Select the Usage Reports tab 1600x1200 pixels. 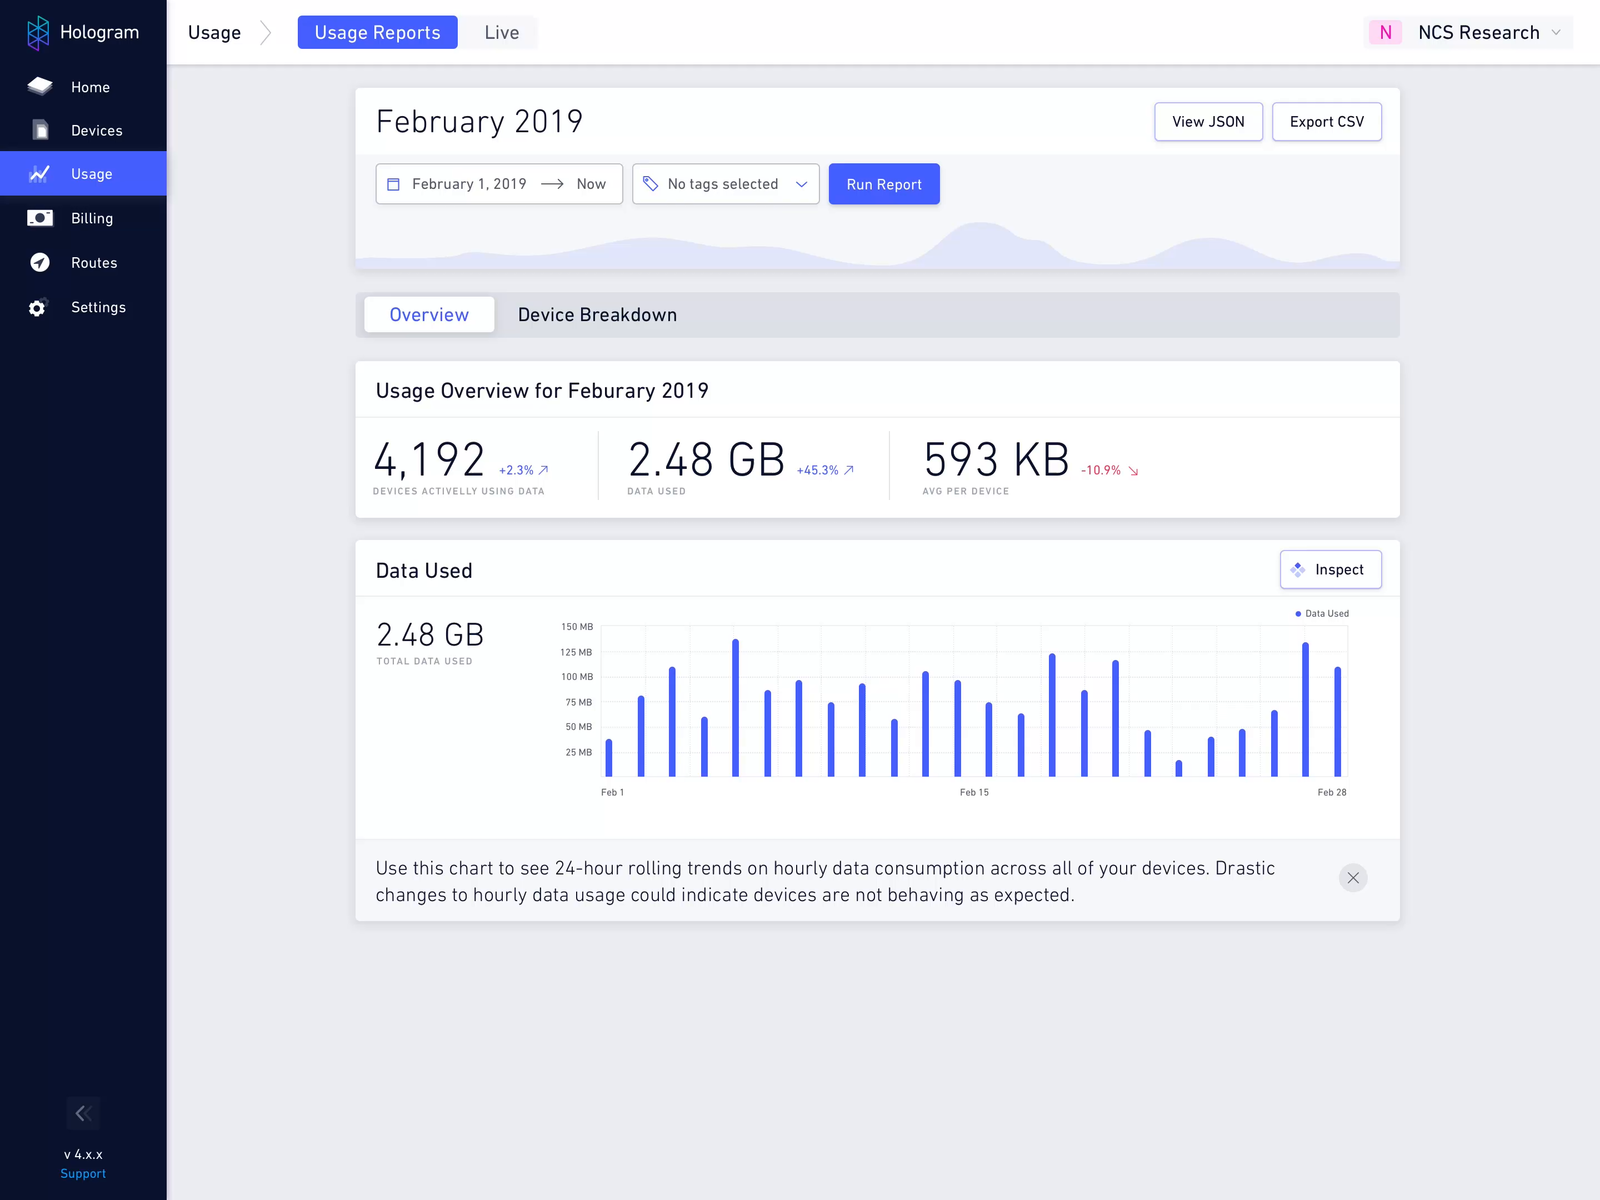377,32
